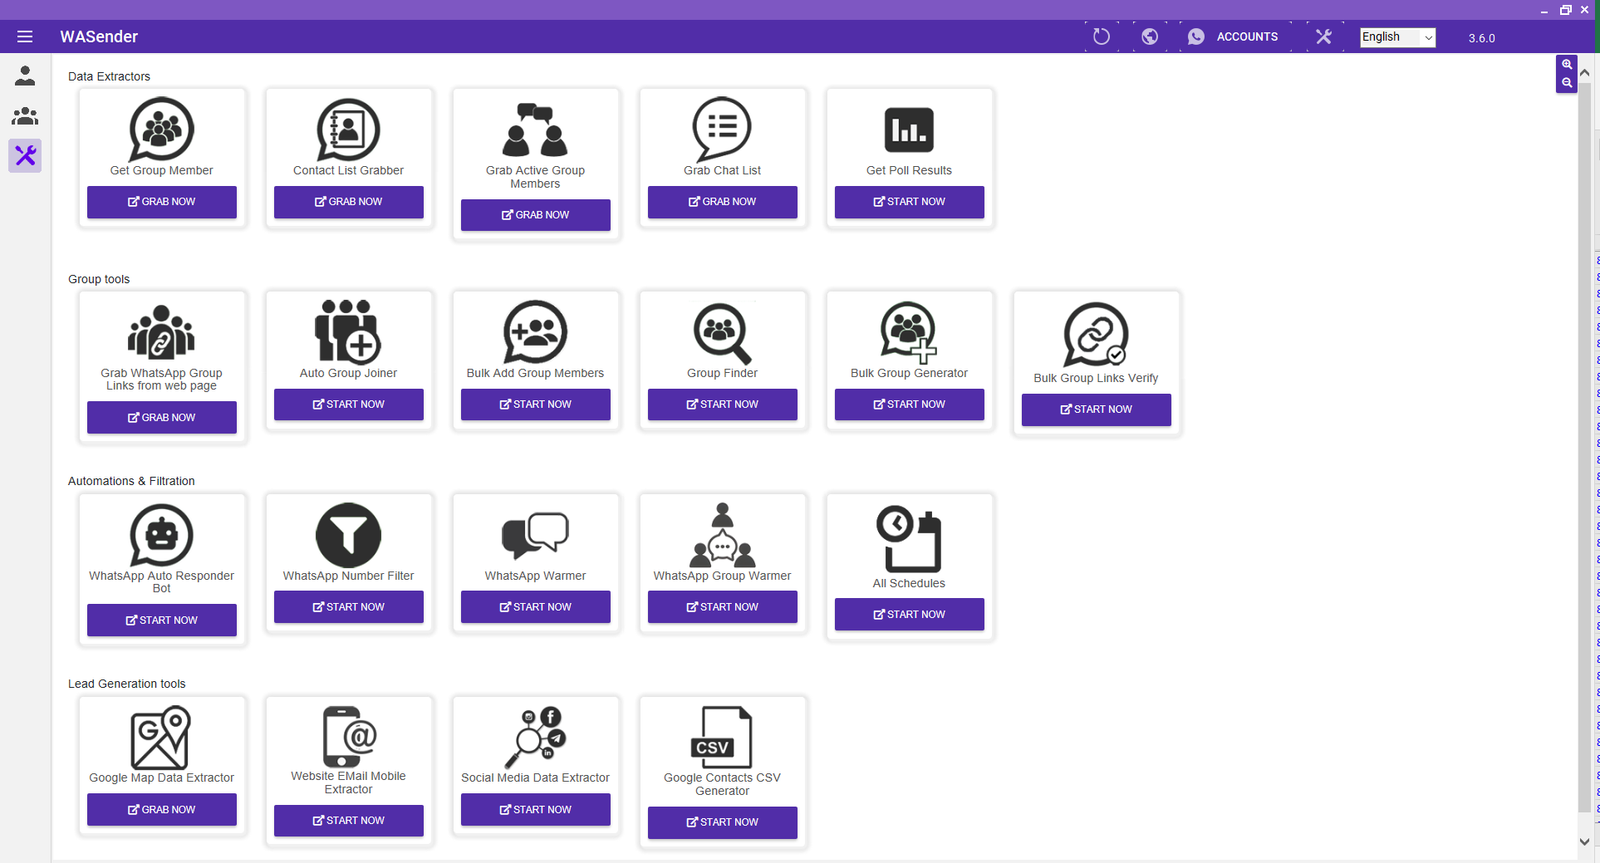Click START NOW under Google Contacts CSV Generator

click(722, 822)
